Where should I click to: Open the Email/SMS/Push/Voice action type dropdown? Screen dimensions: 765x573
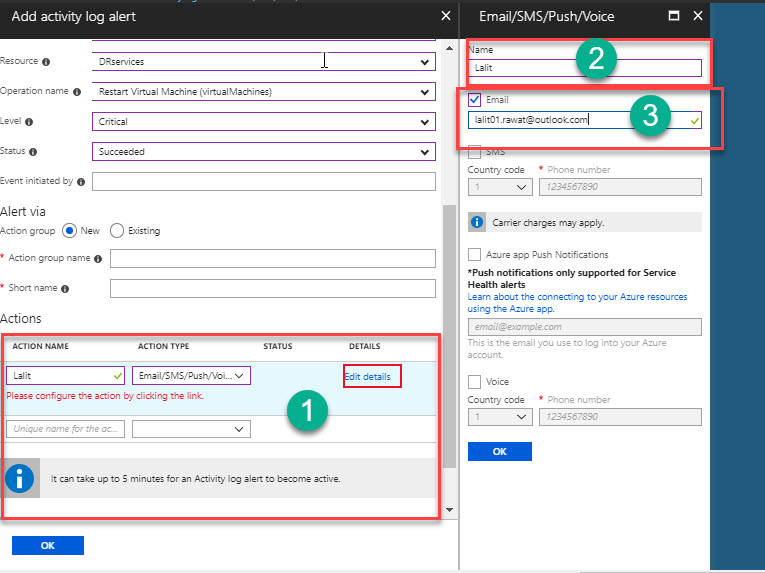point(191,376)
